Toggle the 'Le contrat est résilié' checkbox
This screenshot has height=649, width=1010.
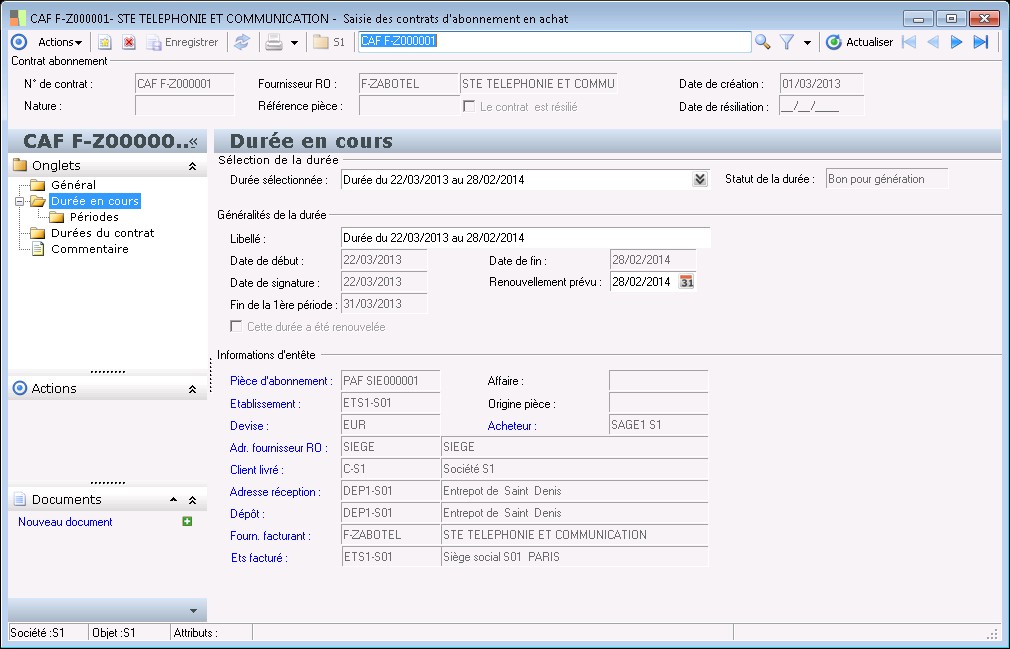[x=469, y=106]
